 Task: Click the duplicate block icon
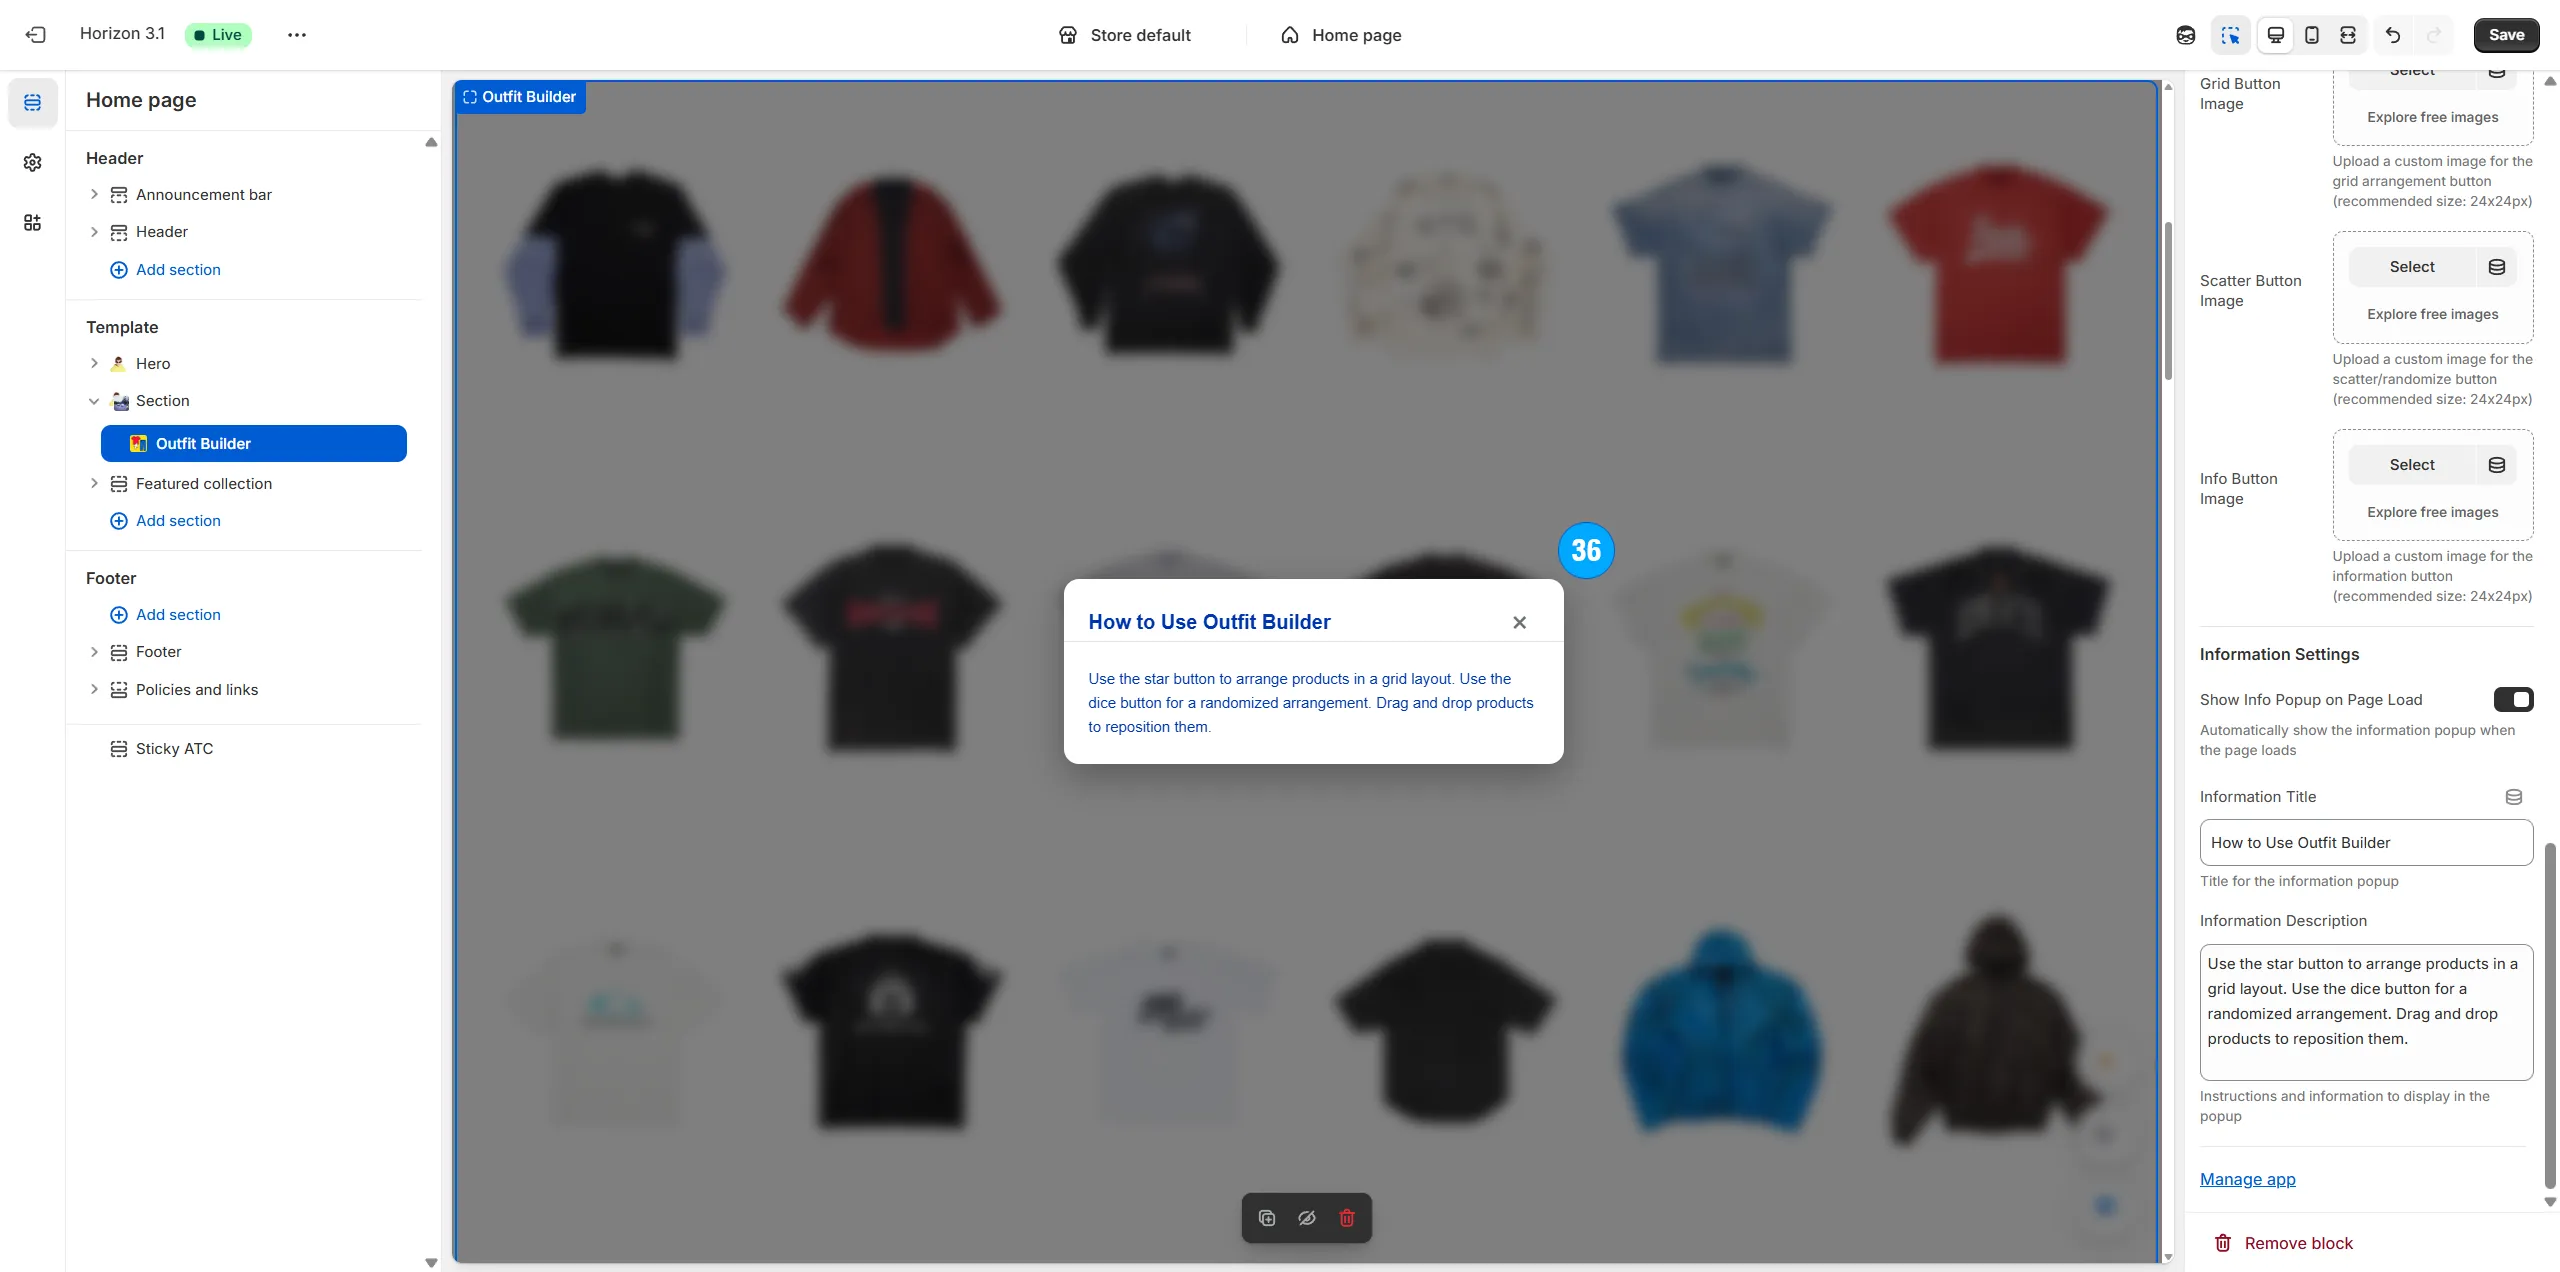1266,1218
